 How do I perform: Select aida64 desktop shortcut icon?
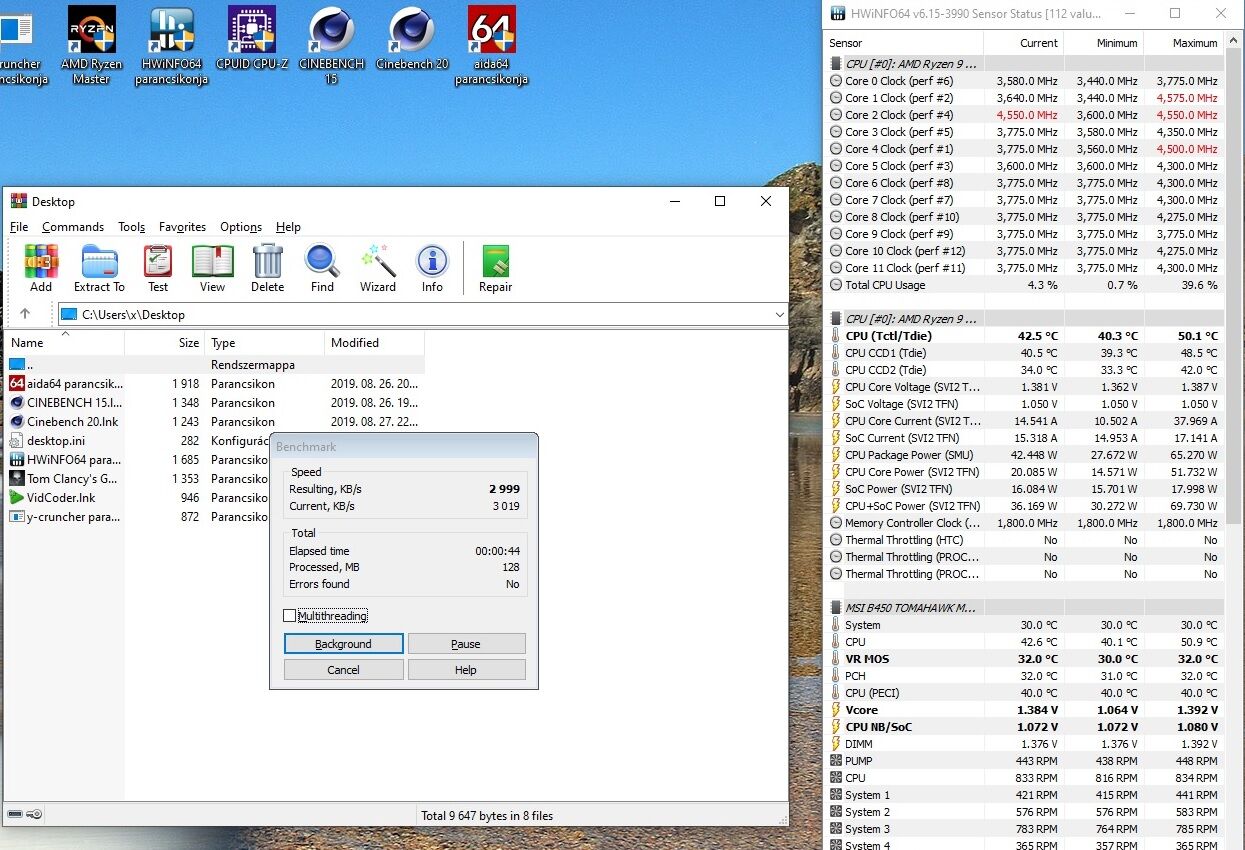(491, 45)
